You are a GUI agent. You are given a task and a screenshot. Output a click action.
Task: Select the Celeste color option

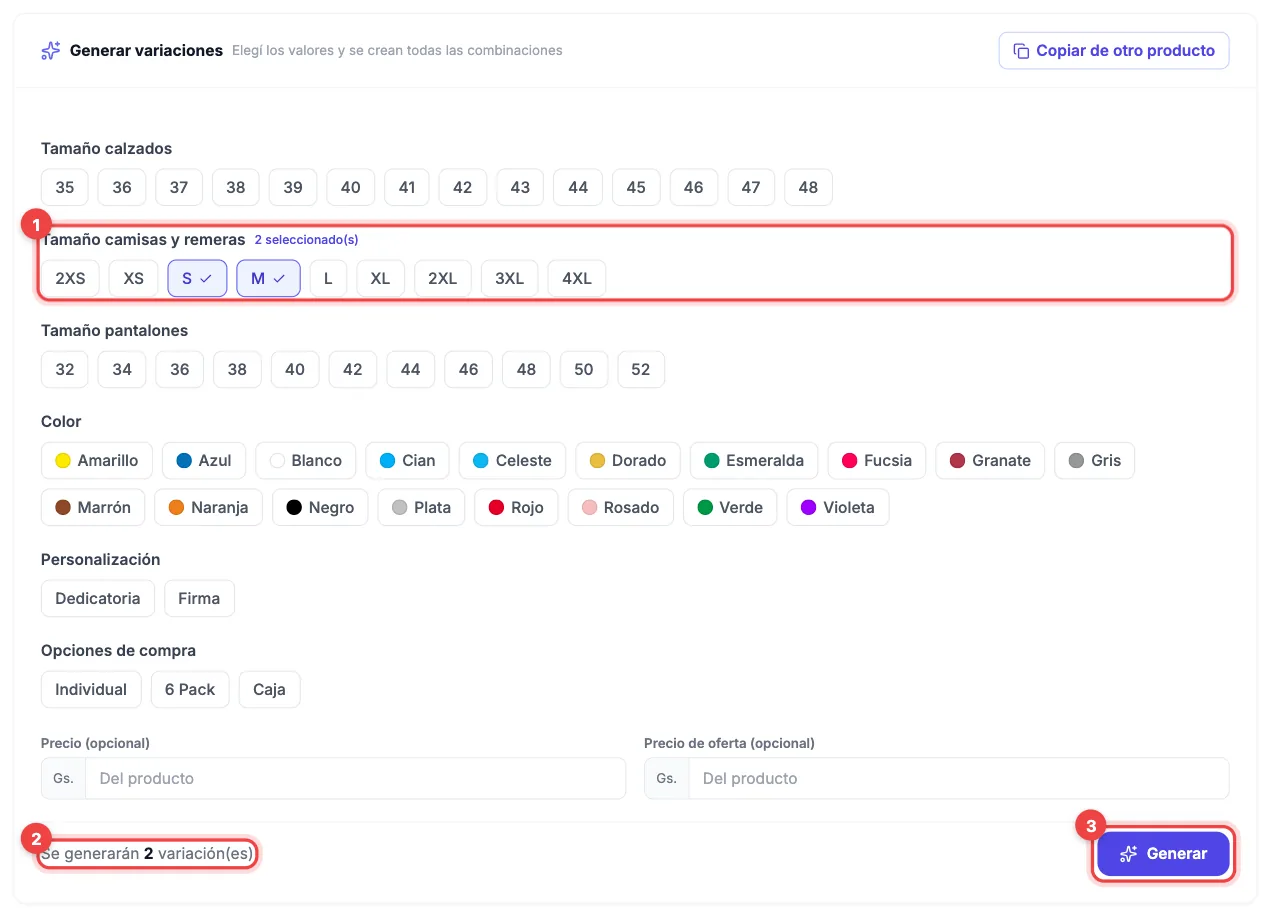click(x=512, y=461)
